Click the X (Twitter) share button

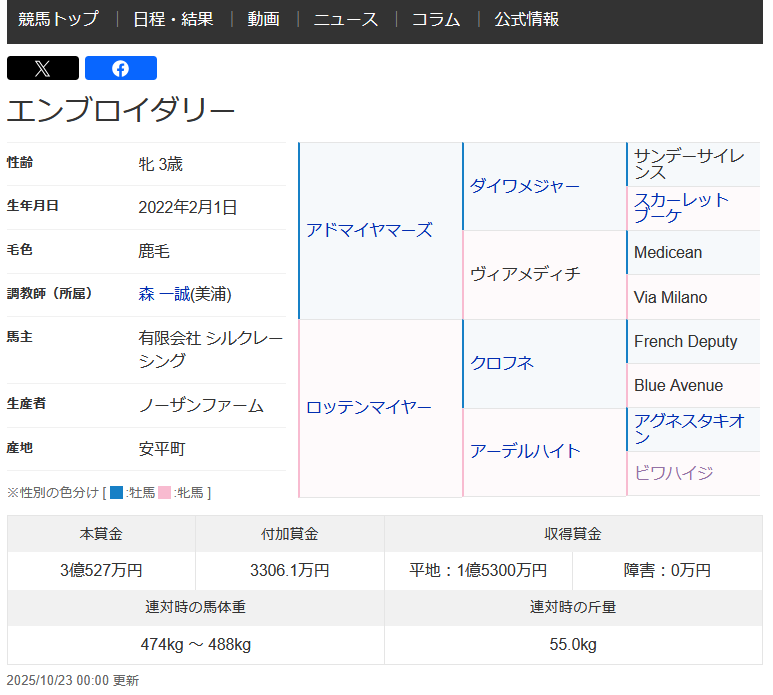pos(42,68)
